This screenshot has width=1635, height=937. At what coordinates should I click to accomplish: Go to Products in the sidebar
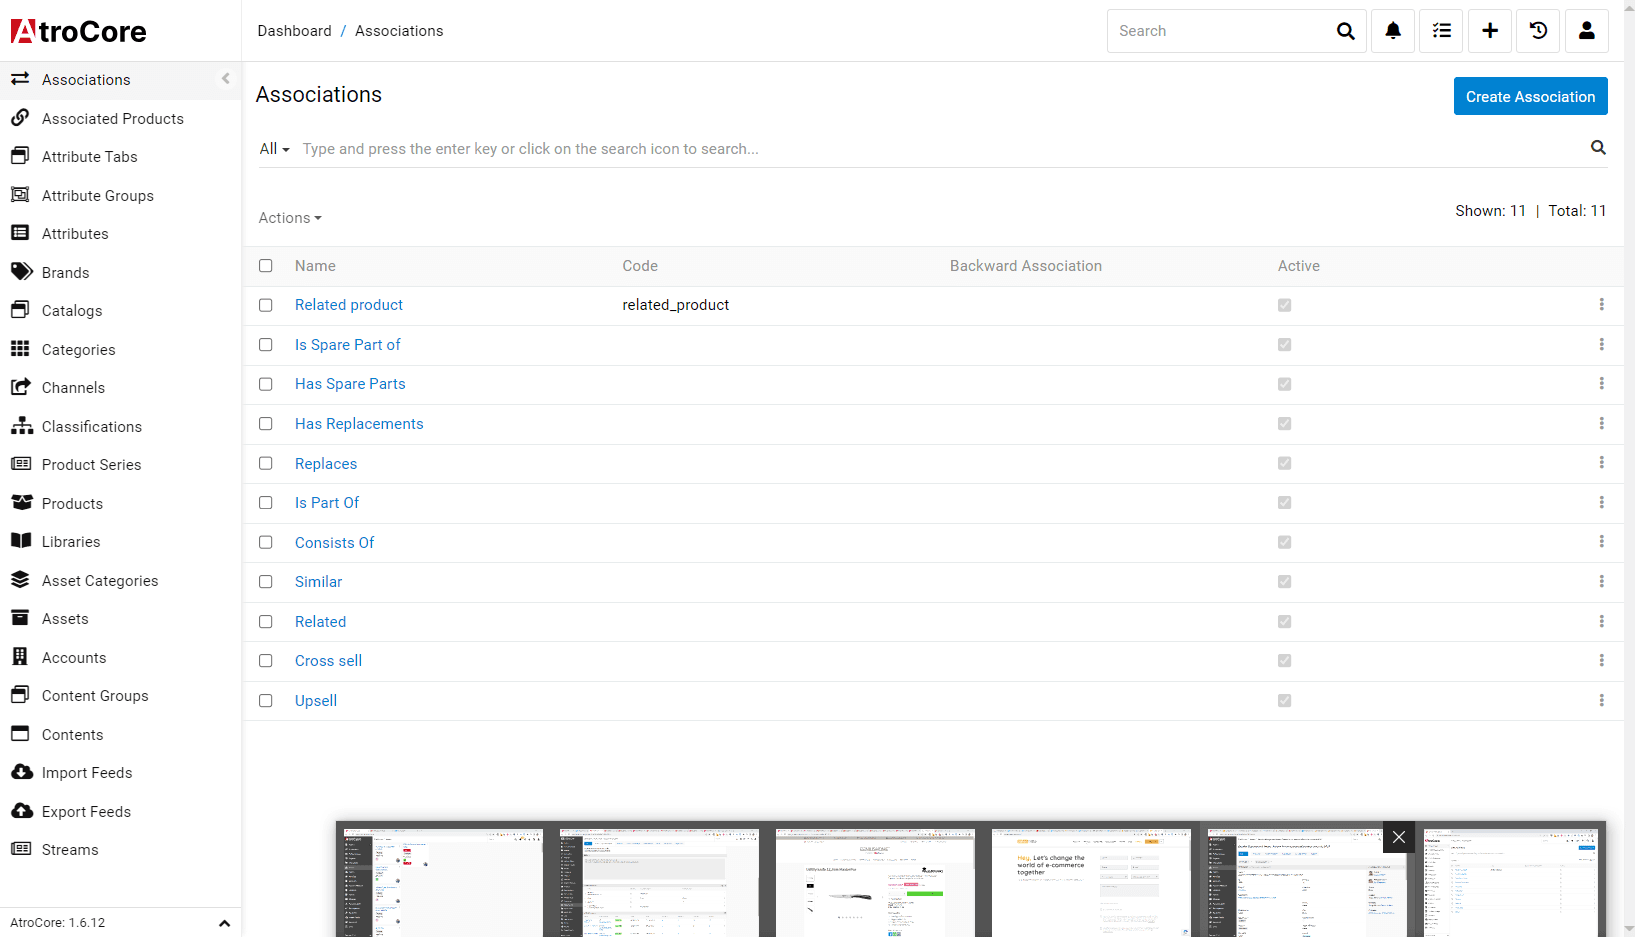click(x=72, y=504)
